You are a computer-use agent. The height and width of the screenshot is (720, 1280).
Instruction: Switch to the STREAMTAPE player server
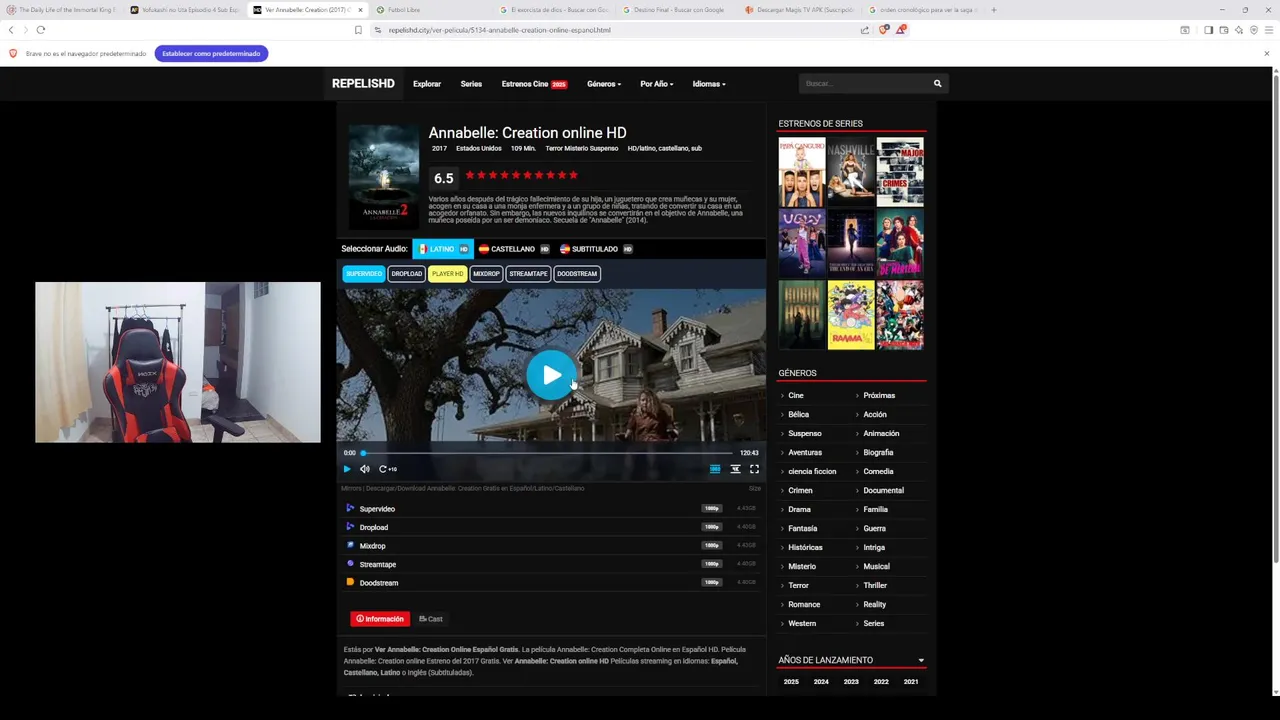click(x=528, y=274)
